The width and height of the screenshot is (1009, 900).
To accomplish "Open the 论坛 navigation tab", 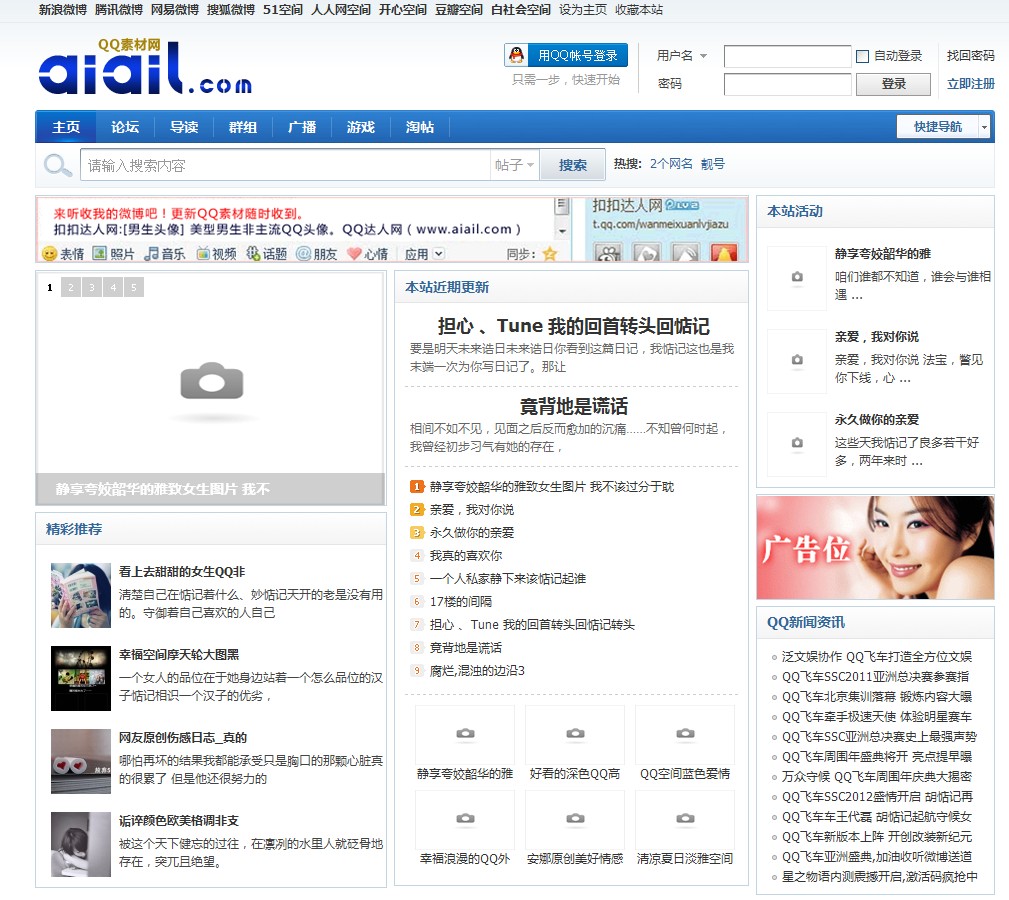I will (125, 127).
